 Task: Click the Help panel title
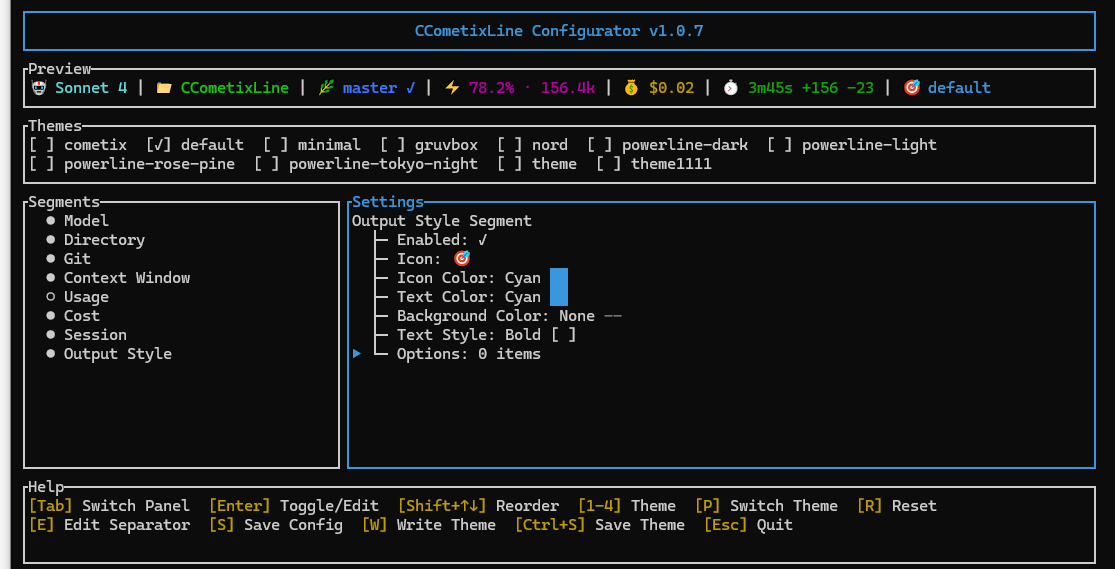pos(46,486)
